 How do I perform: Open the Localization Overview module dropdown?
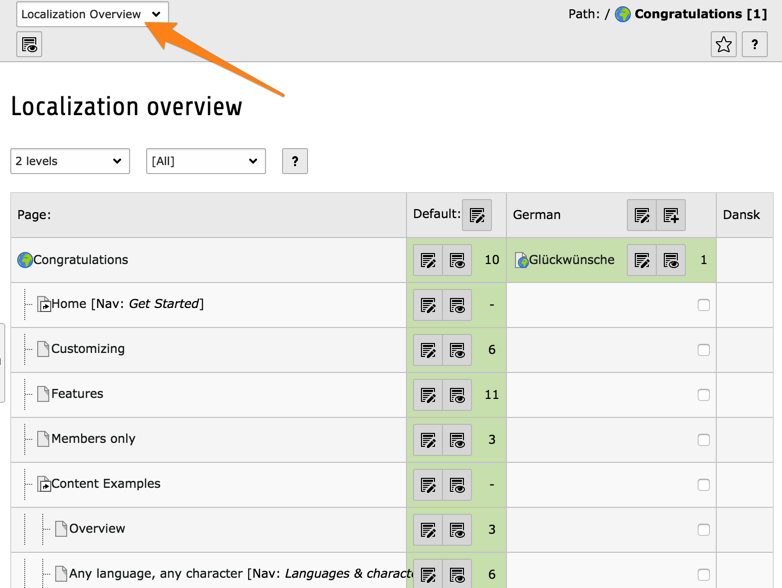[92, 14]
